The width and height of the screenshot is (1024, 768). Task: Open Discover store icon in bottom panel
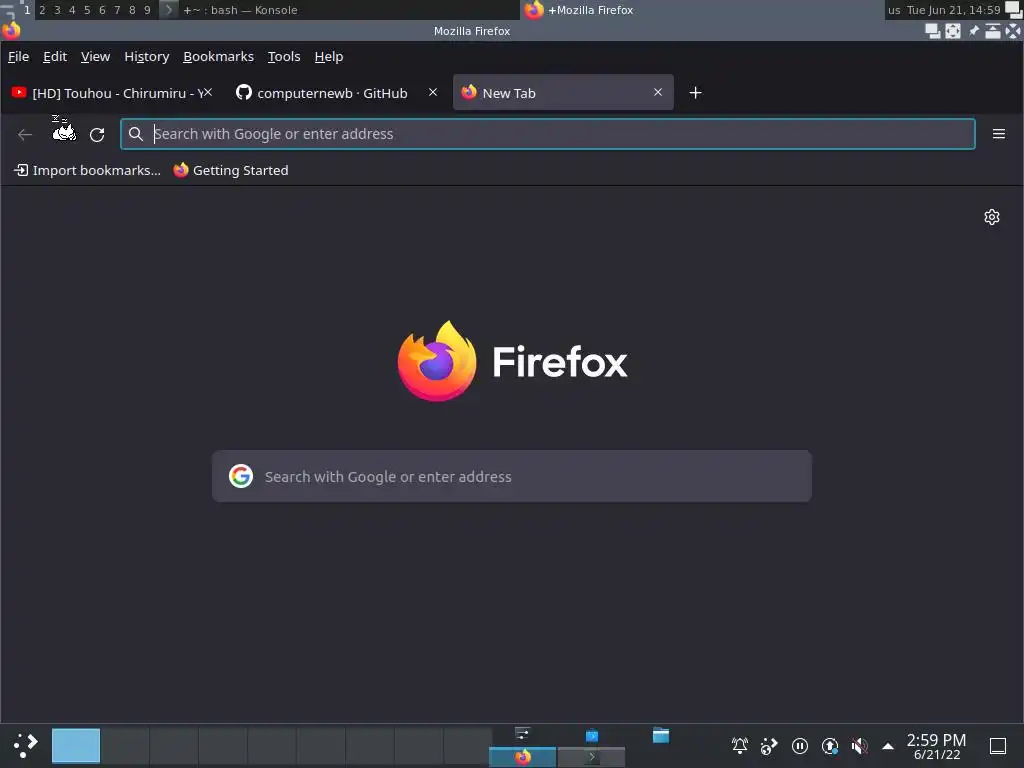click(592, 735)
